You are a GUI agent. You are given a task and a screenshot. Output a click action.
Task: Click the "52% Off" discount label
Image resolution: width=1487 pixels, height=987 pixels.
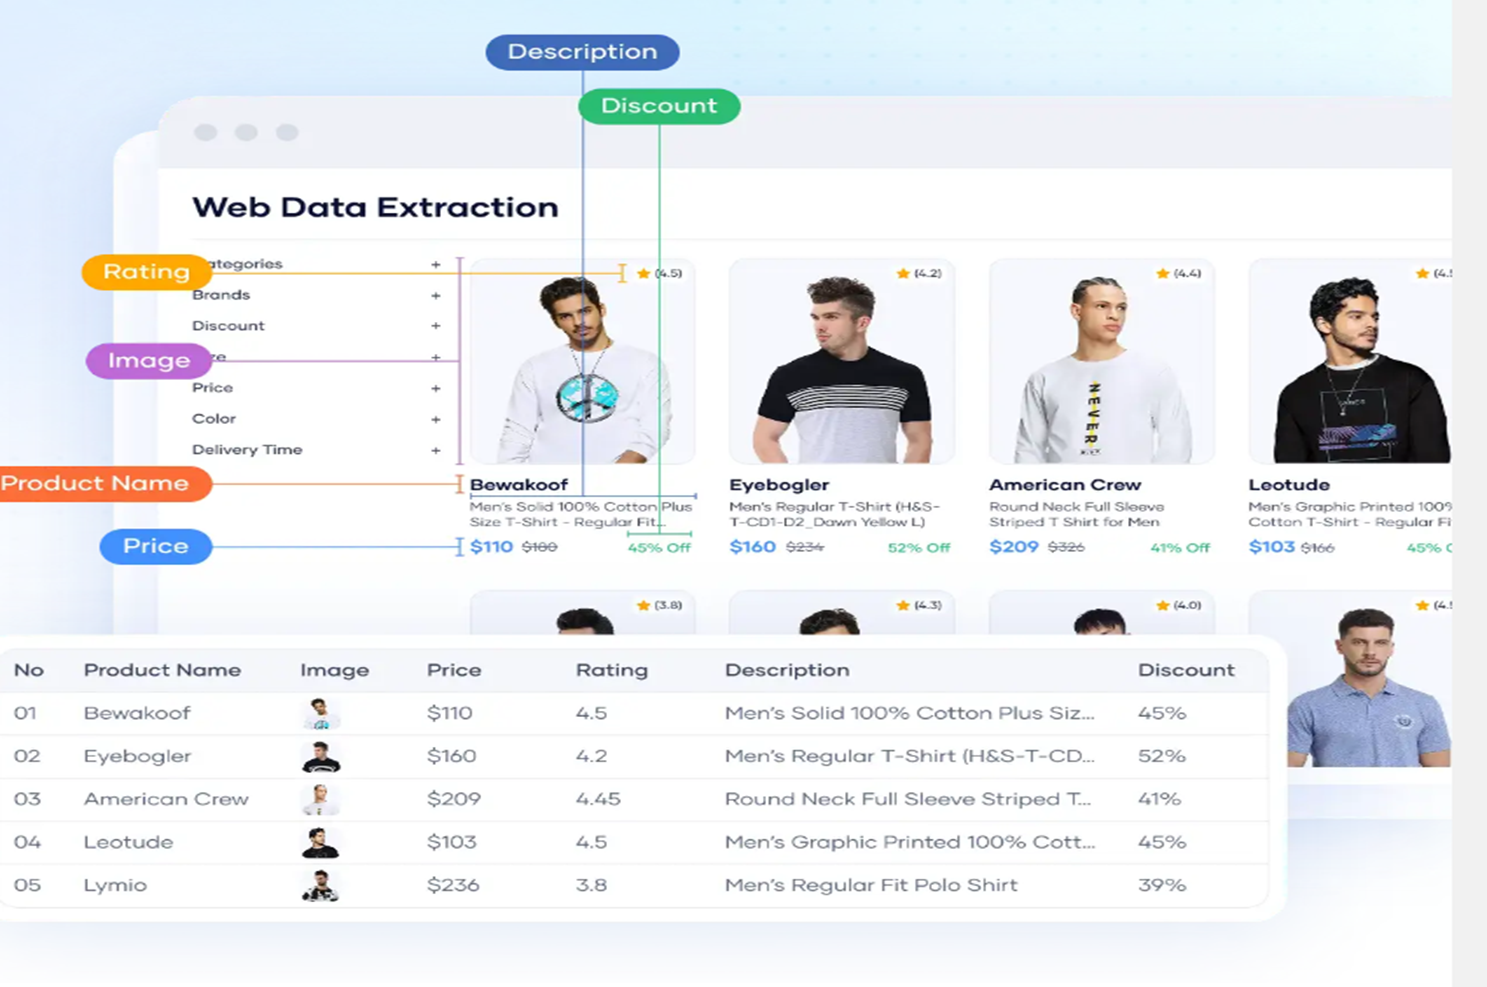pos(919,548)
